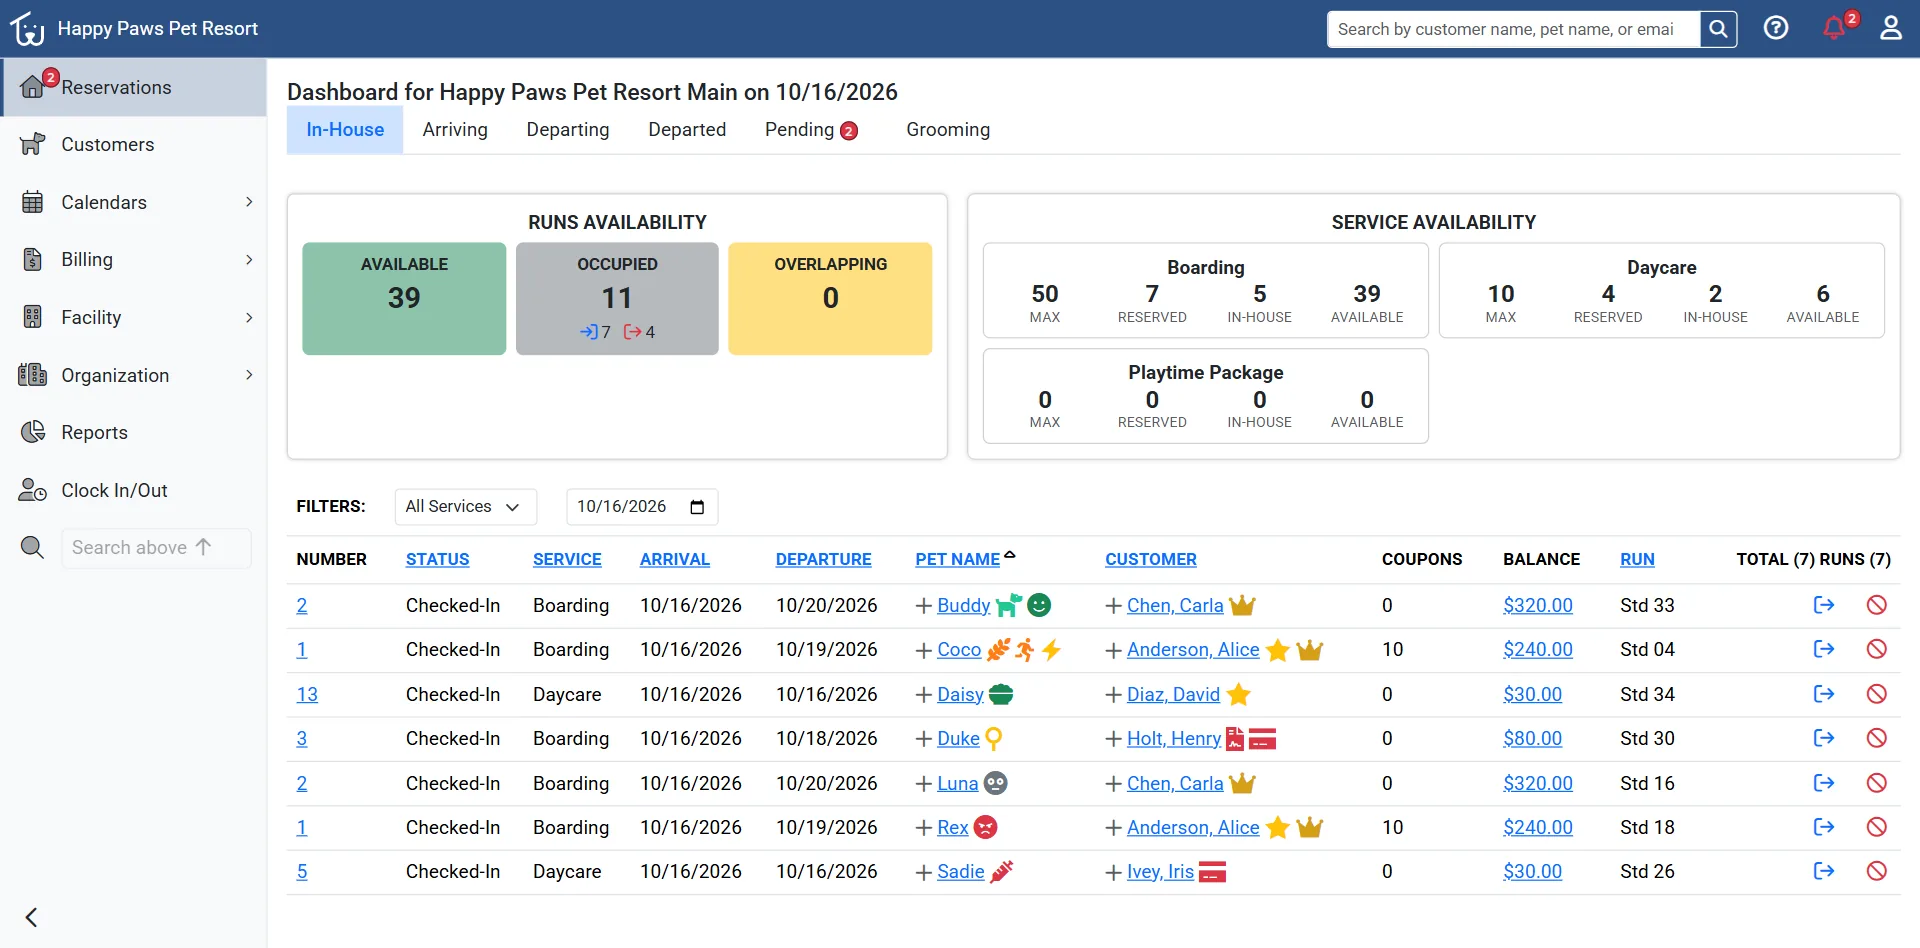Click the cancel icon in Rex's row

[x=1876, y=827]
